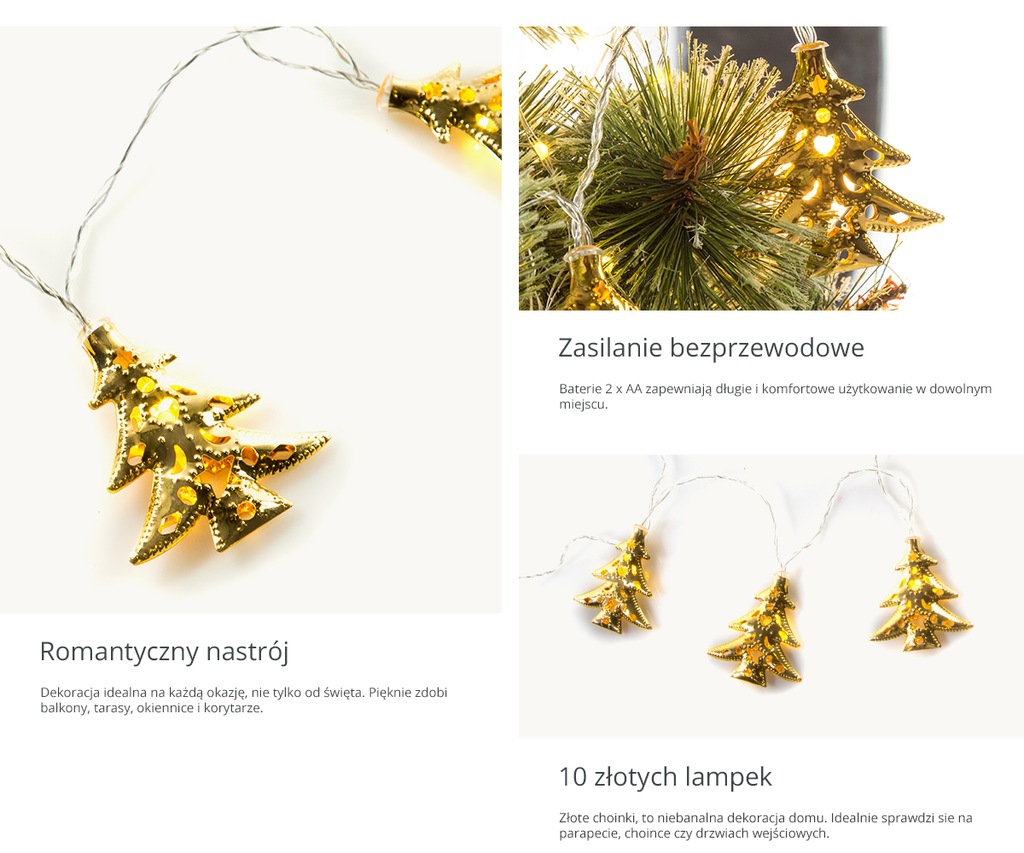
Task: Select the Romantyczny nastrój heading
Action: click(x=164, y=651)
